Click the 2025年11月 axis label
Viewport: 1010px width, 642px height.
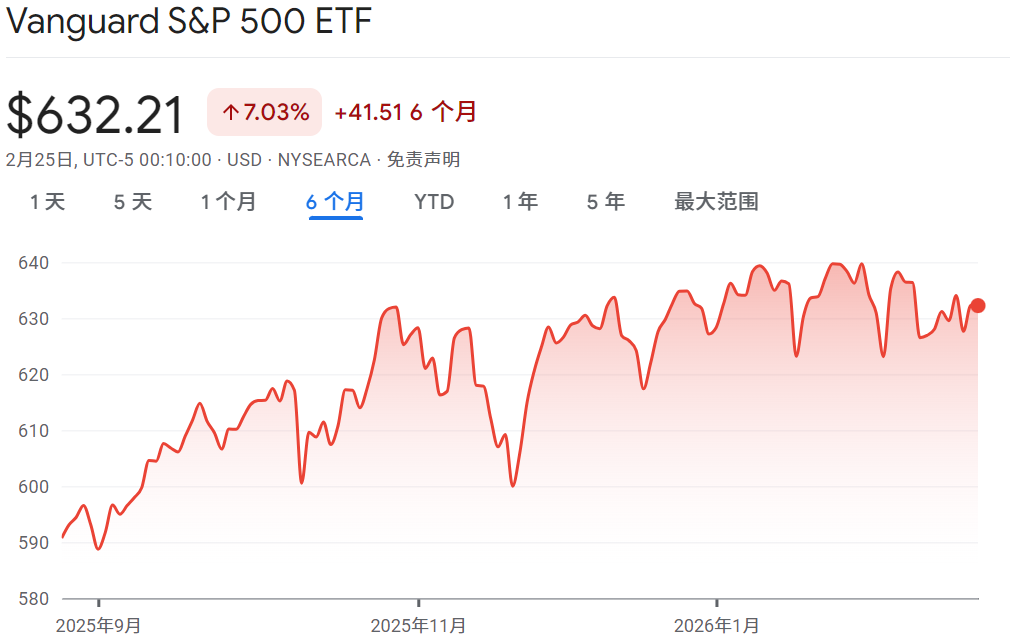click(x=416, y=626)
